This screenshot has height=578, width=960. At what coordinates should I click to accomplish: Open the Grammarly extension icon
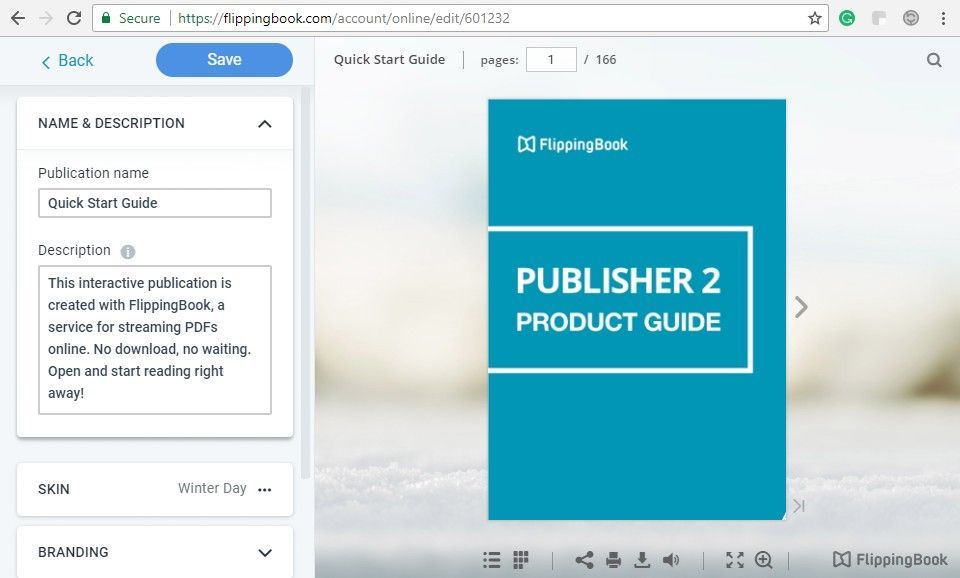[x=847, y=18]
